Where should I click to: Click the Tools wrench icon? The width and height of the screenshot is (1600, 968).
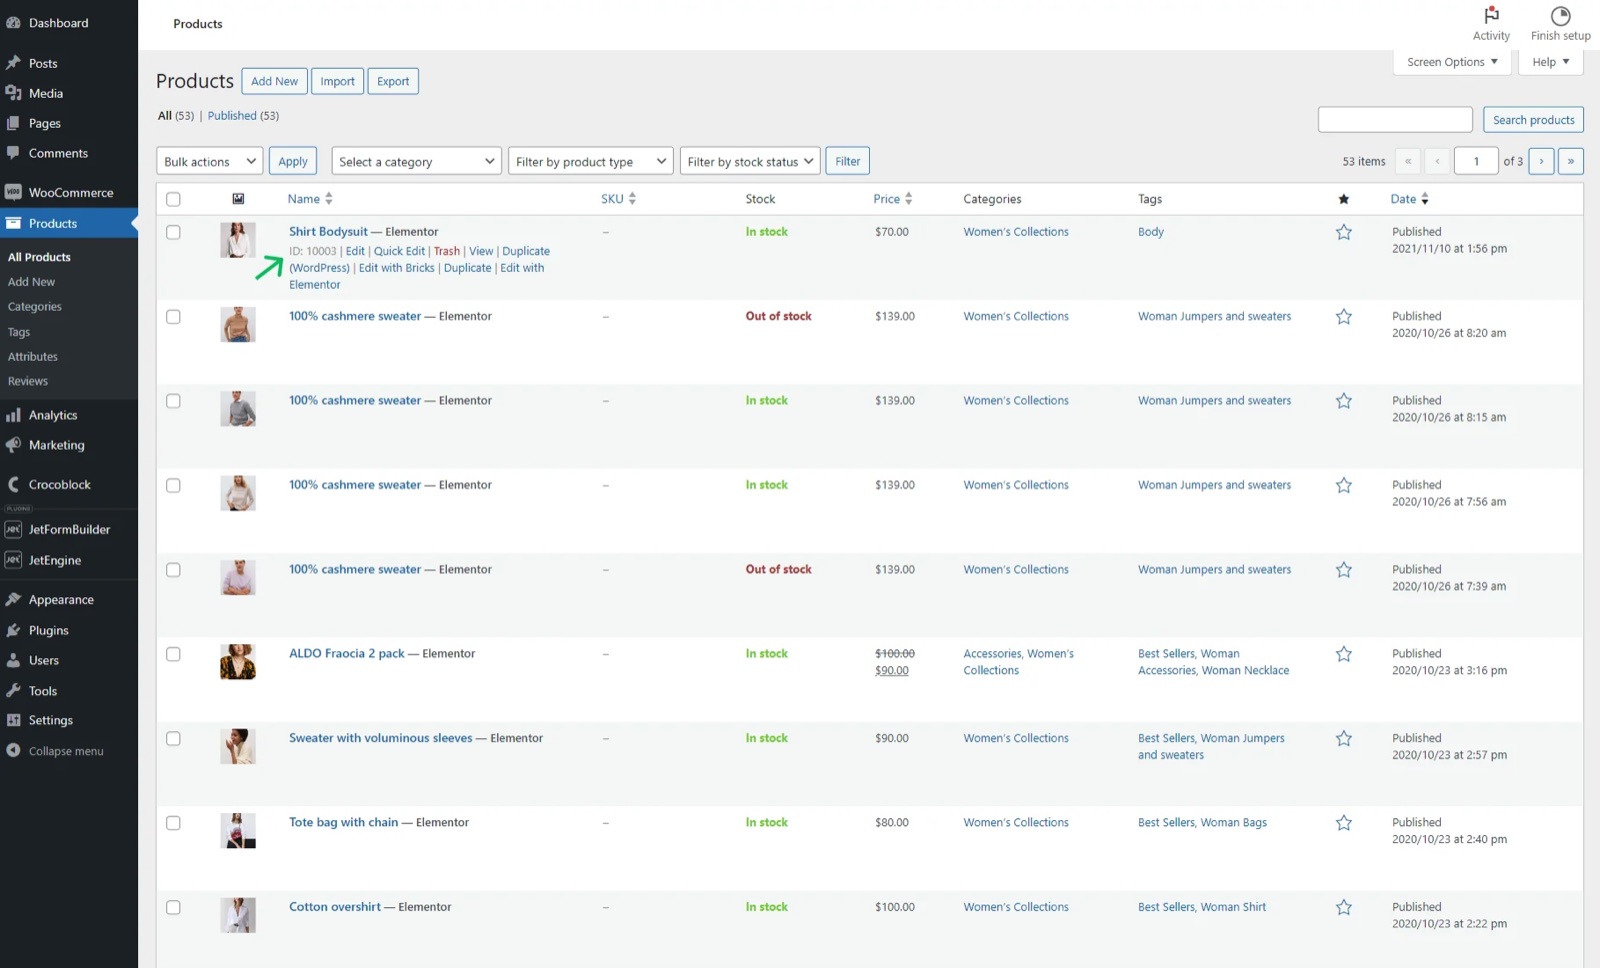click(x=13, y=690)
